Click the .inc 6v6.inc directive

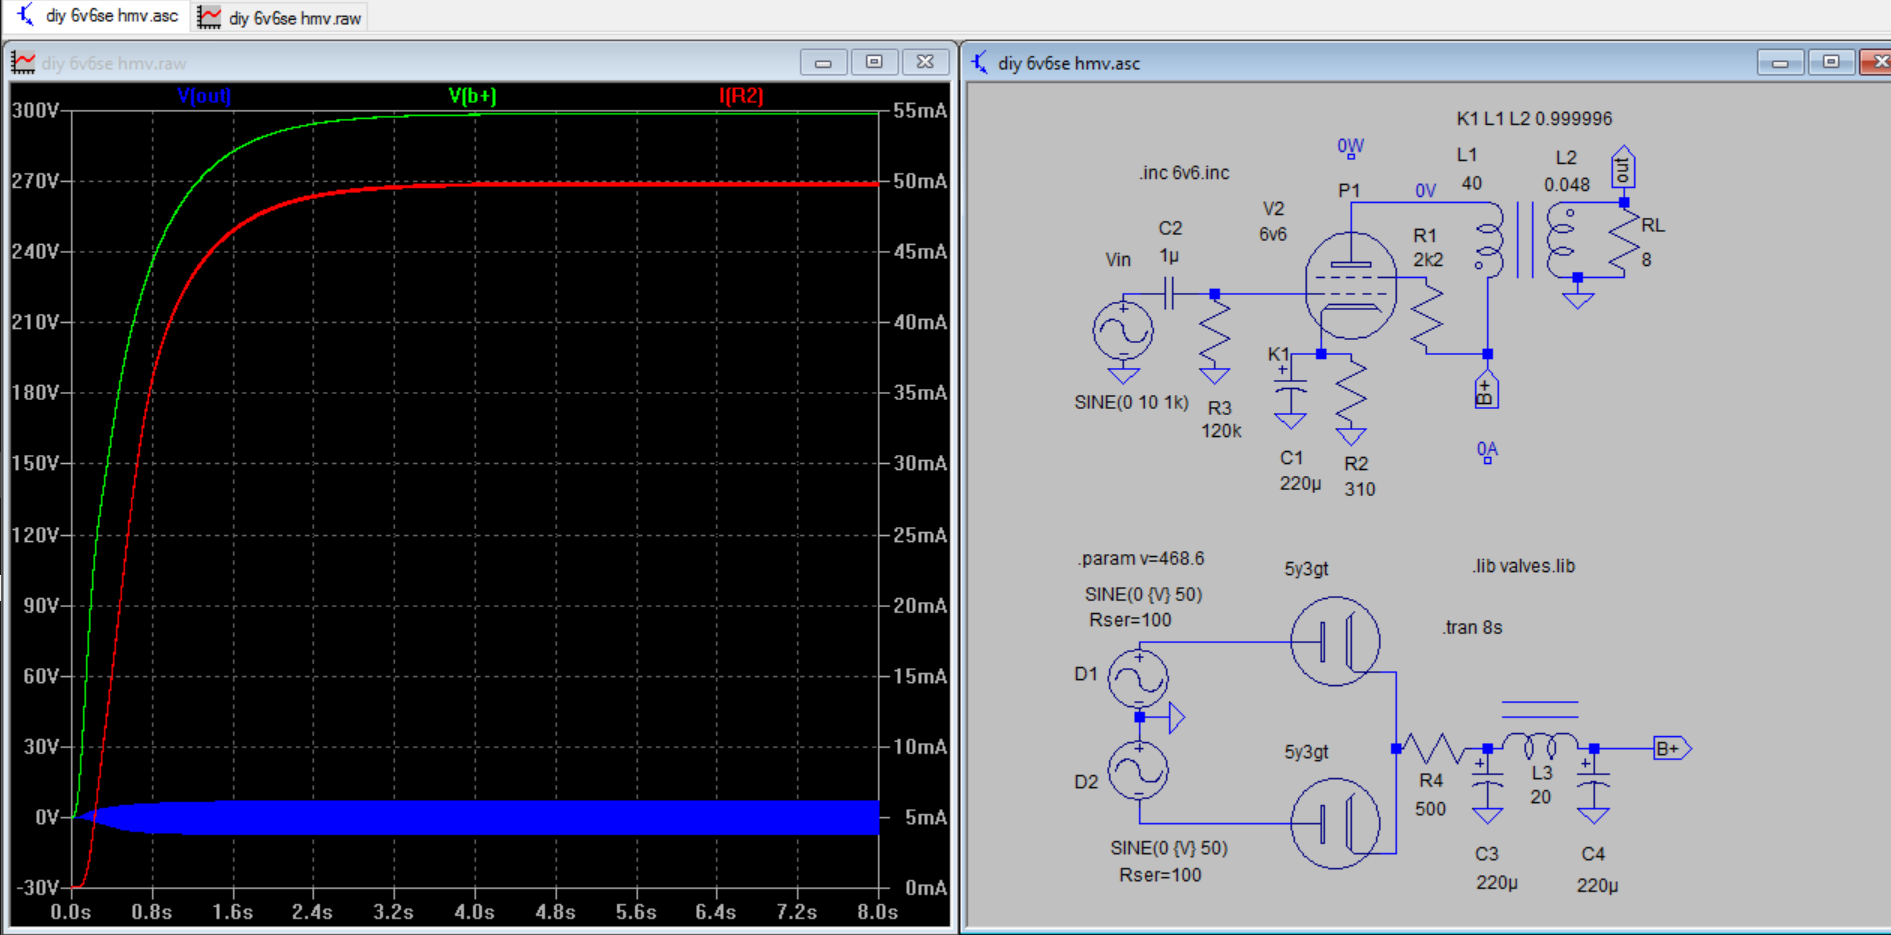(1183, 172)
